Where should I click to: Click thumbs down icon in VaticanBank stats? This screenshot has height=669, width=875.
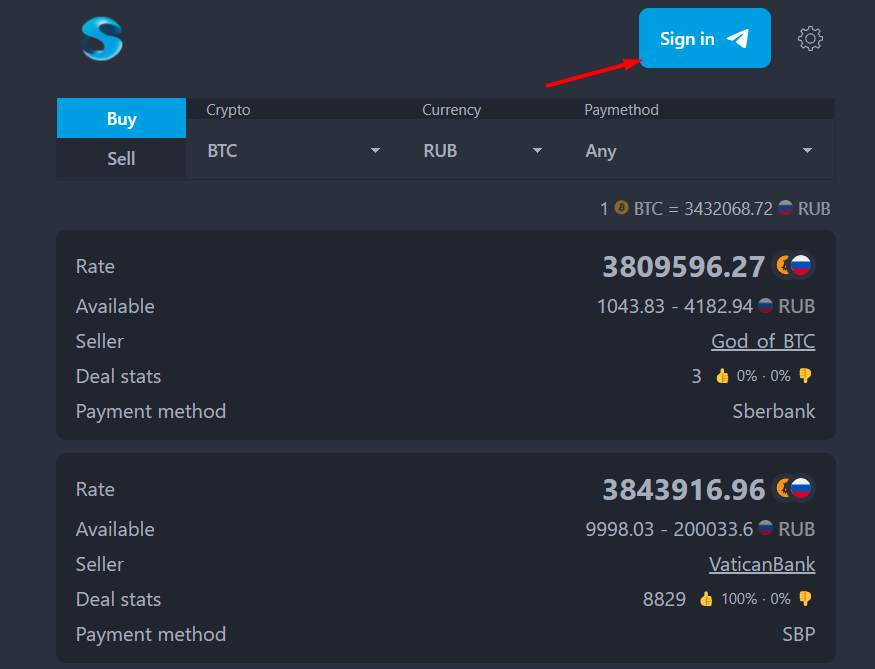coord(805,599)
